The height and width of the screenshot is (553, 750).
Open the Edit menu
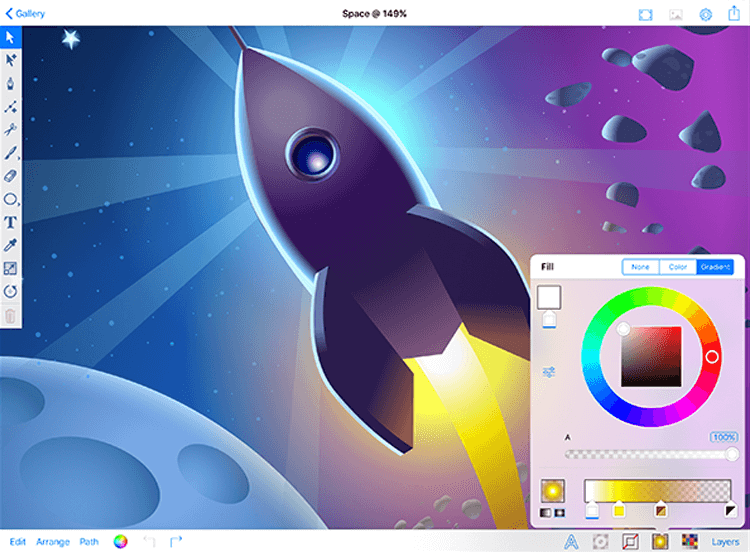pyautogui.click(x=18, y=542)
